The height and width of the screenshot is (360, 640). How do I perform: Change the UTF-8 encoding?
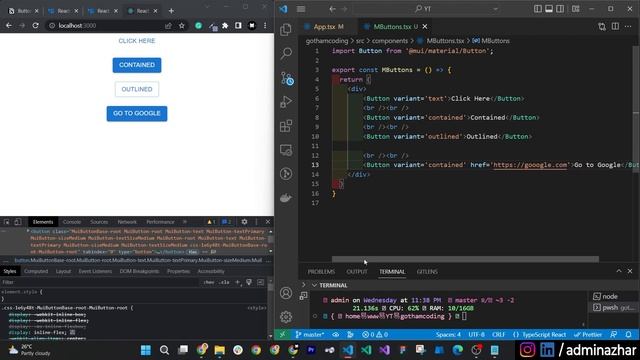[x=476, y=335]
